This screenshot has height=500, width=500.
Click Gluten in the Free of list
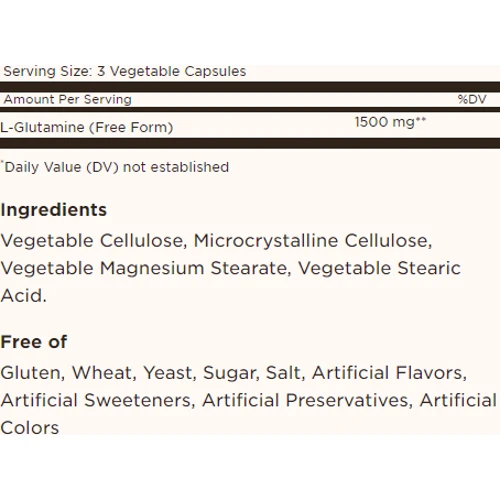click(33, 373)
